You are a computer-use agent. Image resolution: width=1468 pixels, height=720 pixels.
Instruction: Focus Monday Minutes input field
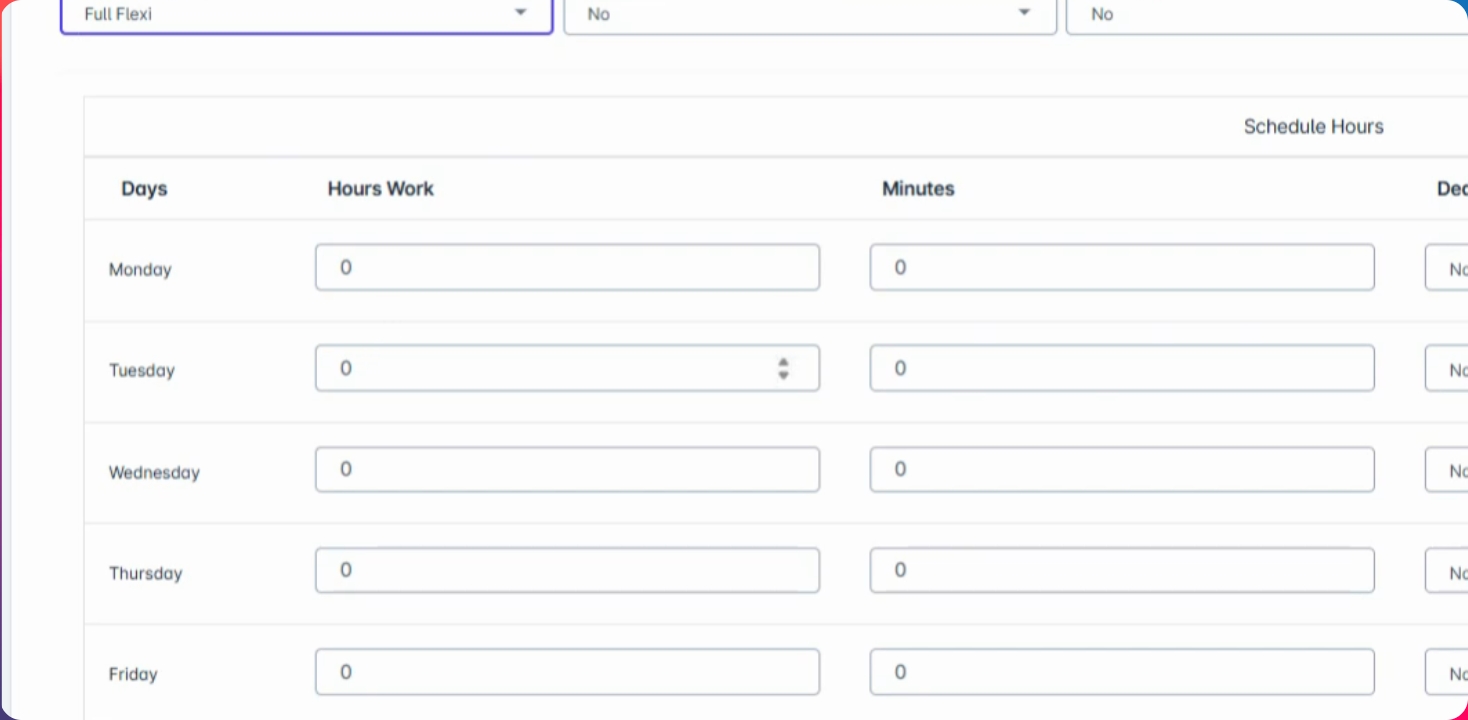(1121, 268)
